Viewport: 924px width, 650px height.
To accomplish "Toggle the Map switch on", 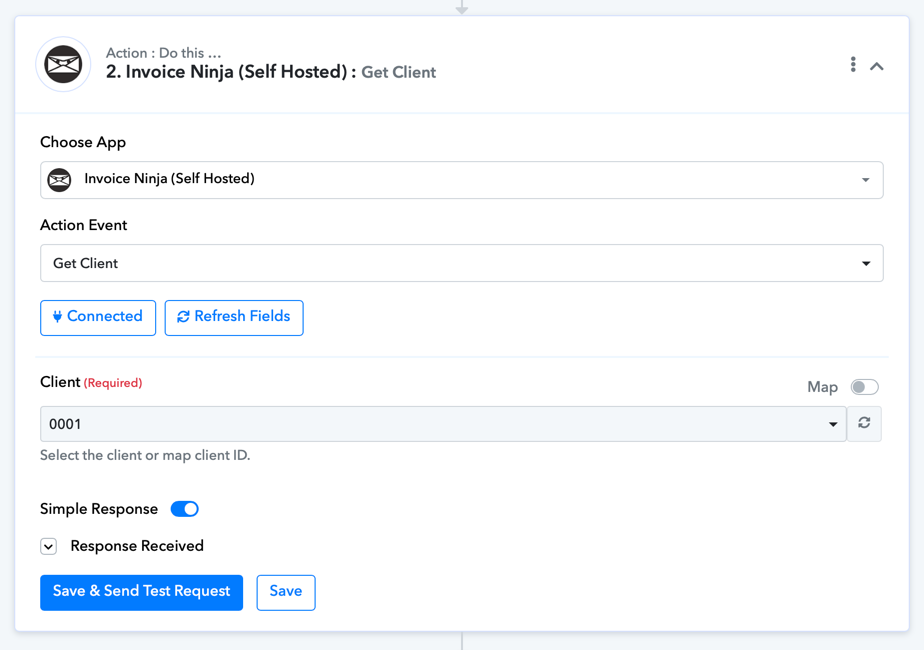I will (864, 387).
